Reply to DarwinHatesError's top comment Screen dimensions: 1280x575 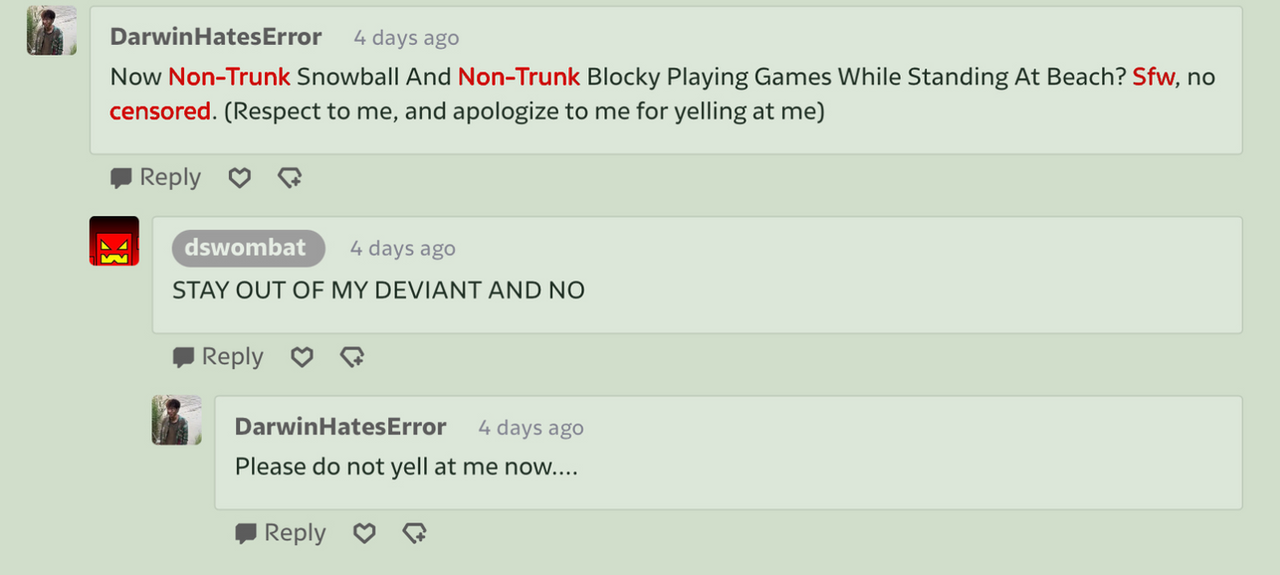156,178
